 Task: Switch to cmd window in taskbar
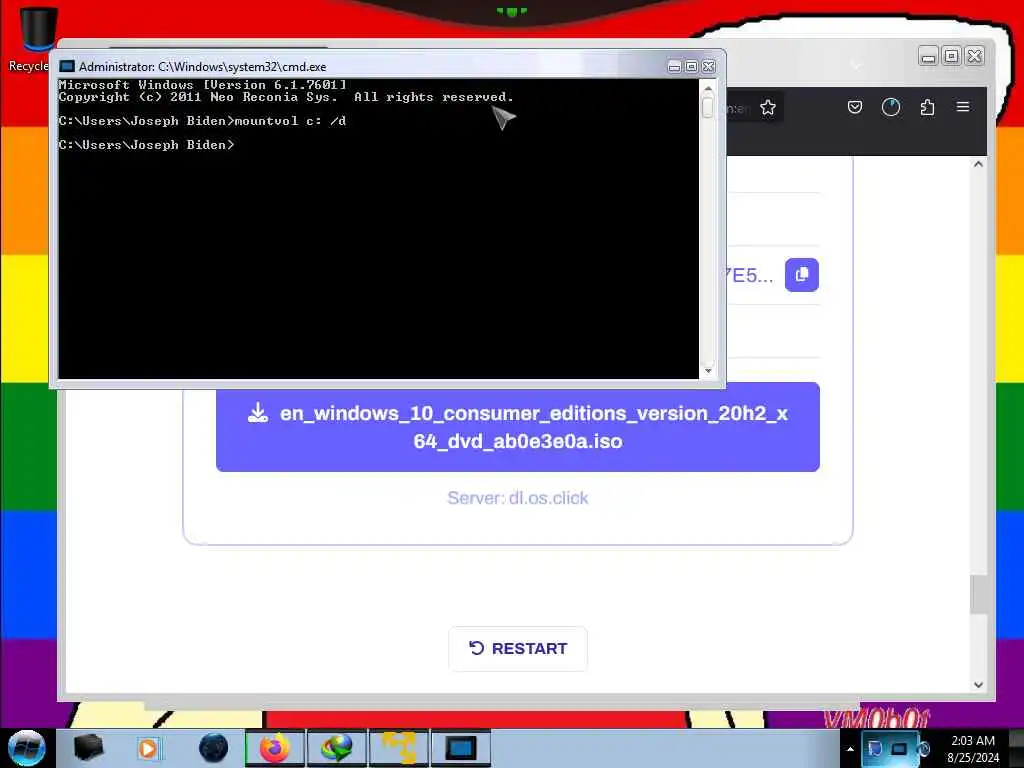tap(460, 748)
